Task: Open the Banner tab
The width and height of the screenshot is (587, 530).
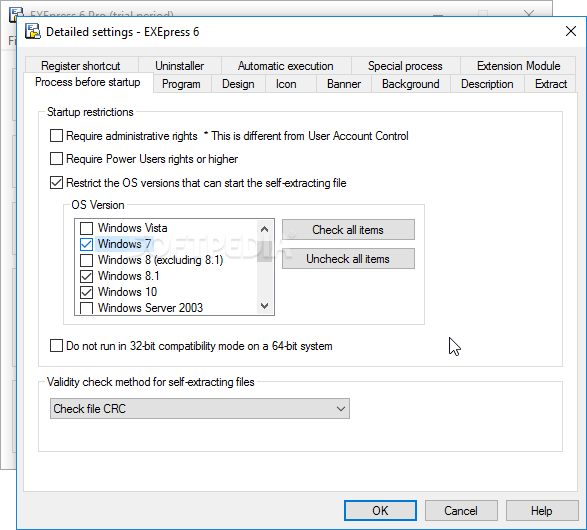Action: 344,84
